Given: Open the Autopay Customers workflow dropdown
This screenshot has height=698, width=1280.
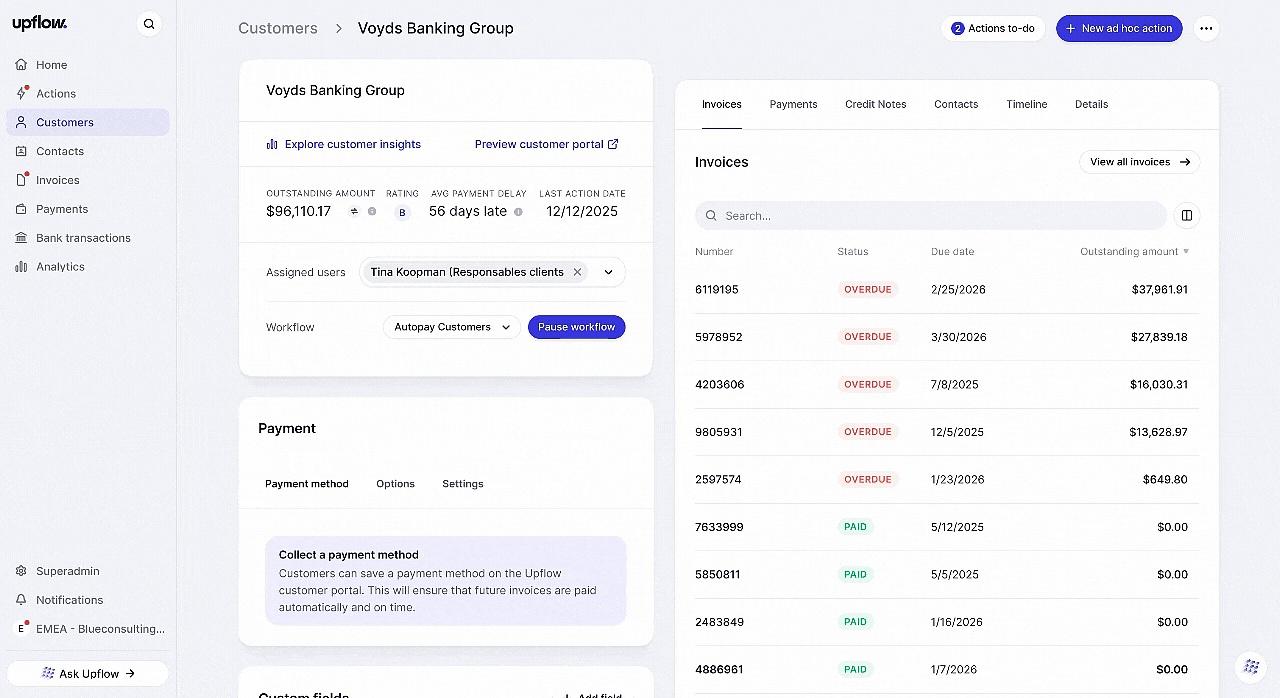Looking at the screenshot, I should point(450,327).
